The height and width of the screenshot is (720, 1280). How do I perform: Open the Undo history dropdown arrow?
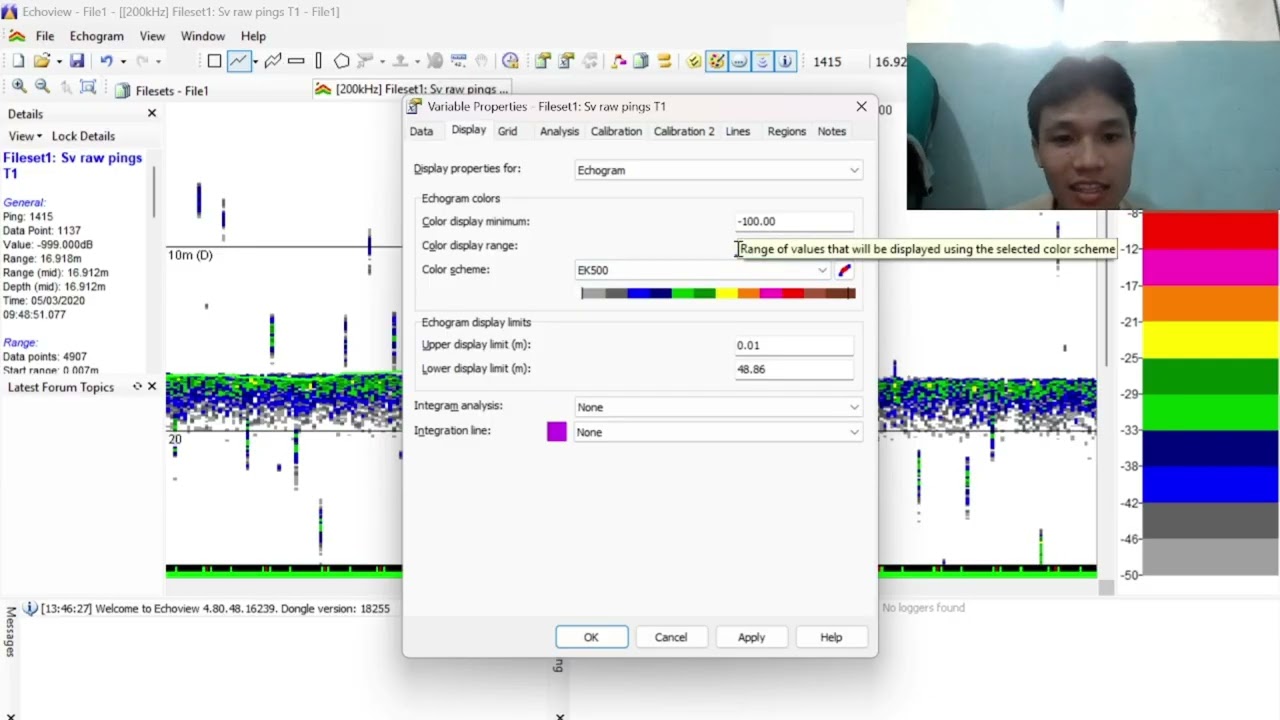[x=123, y=62]
